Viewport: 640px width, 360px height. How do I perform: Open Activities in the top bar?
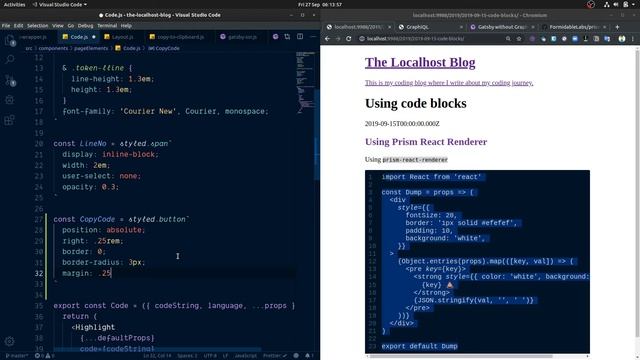(x=14, y=4)
